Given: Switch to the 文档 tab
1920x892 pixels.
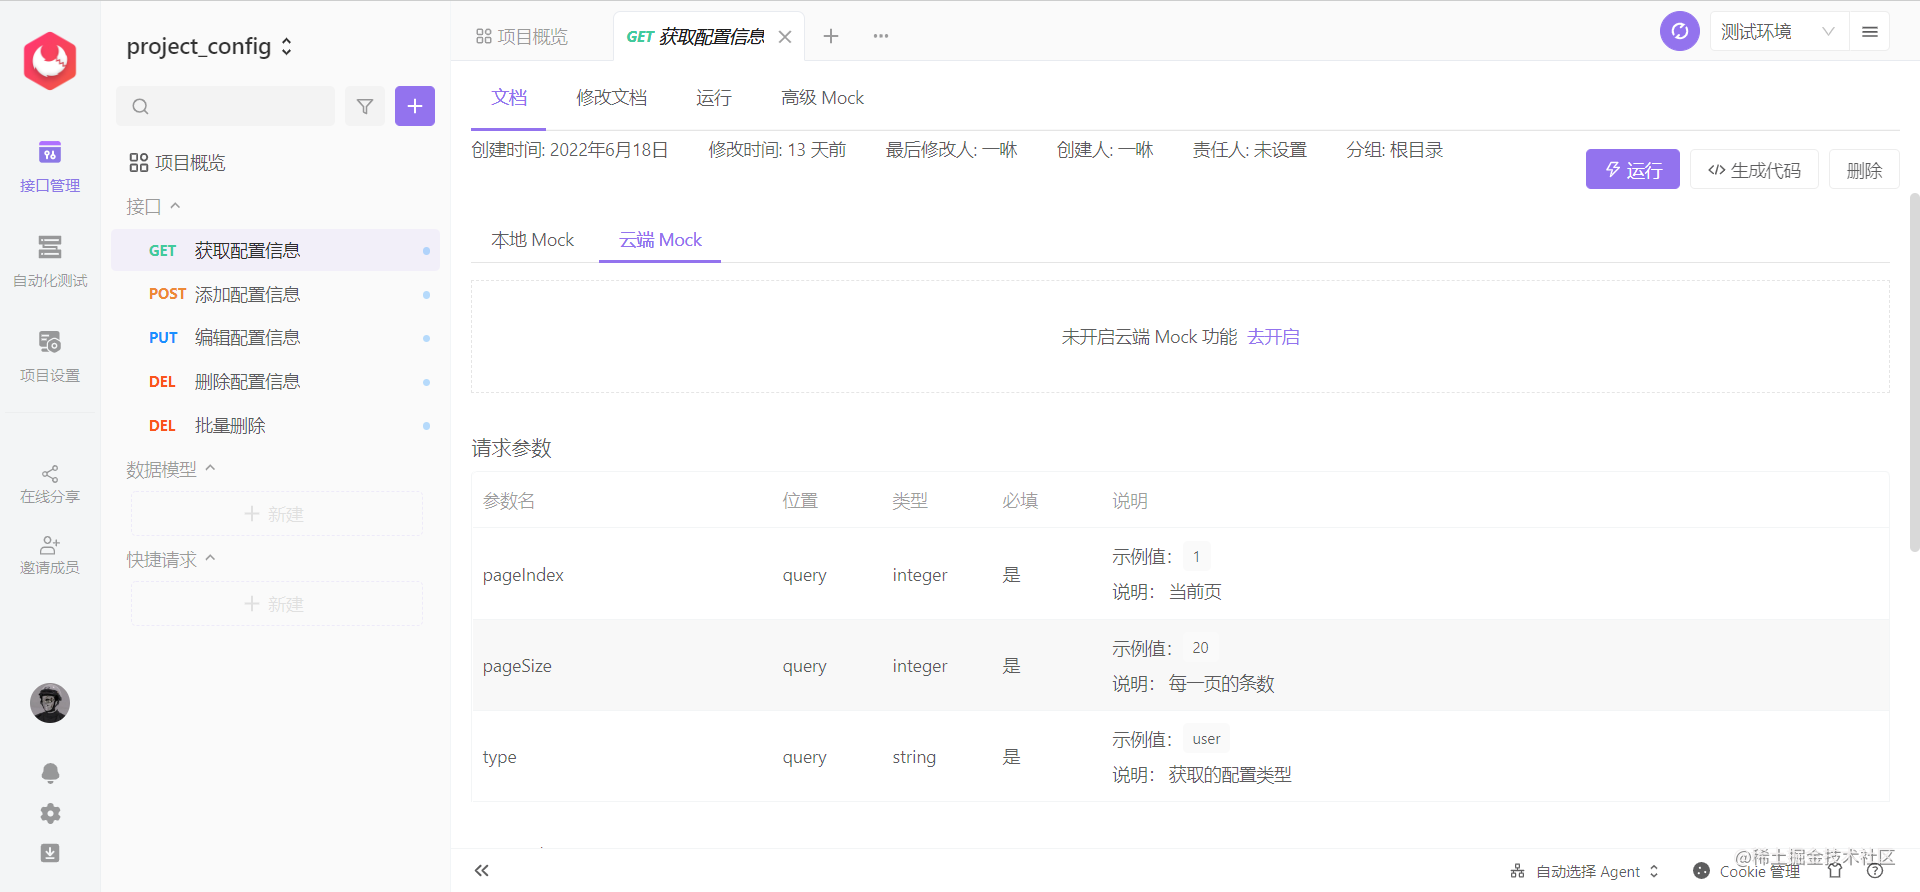Looking at the screenshot, I should click(509, 98).
